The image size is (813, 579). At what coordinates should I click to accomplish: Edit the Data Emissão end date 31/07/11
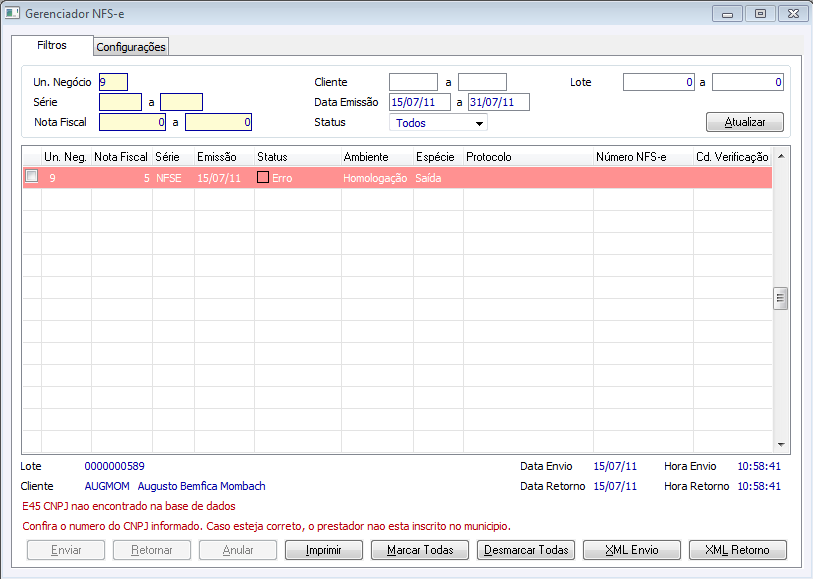click(x=498, y=102)
